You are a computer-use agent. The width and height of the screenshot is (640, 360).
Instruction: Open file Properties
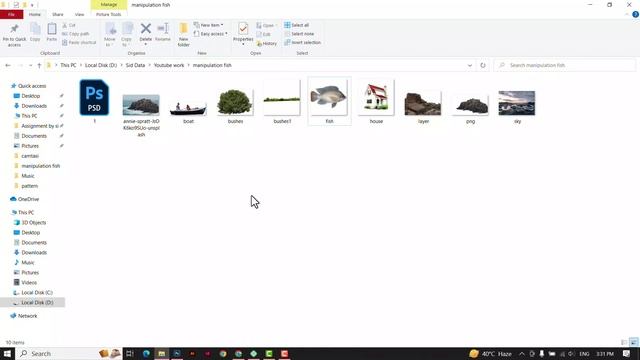click(x=243, y=33)
